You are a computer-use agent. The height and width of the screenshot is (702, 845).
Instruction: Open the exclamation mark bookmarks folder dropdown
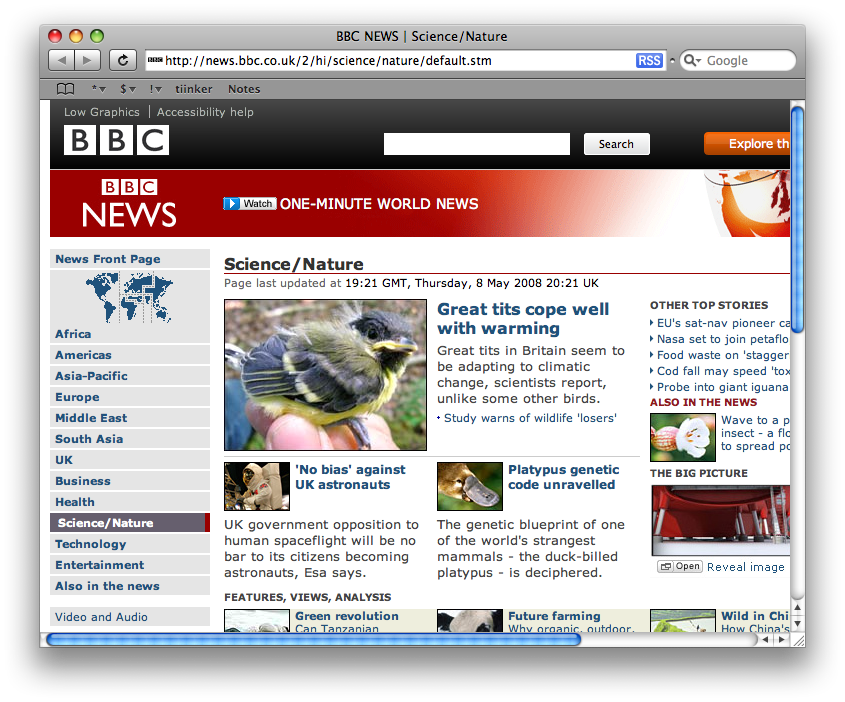(156, 89)
